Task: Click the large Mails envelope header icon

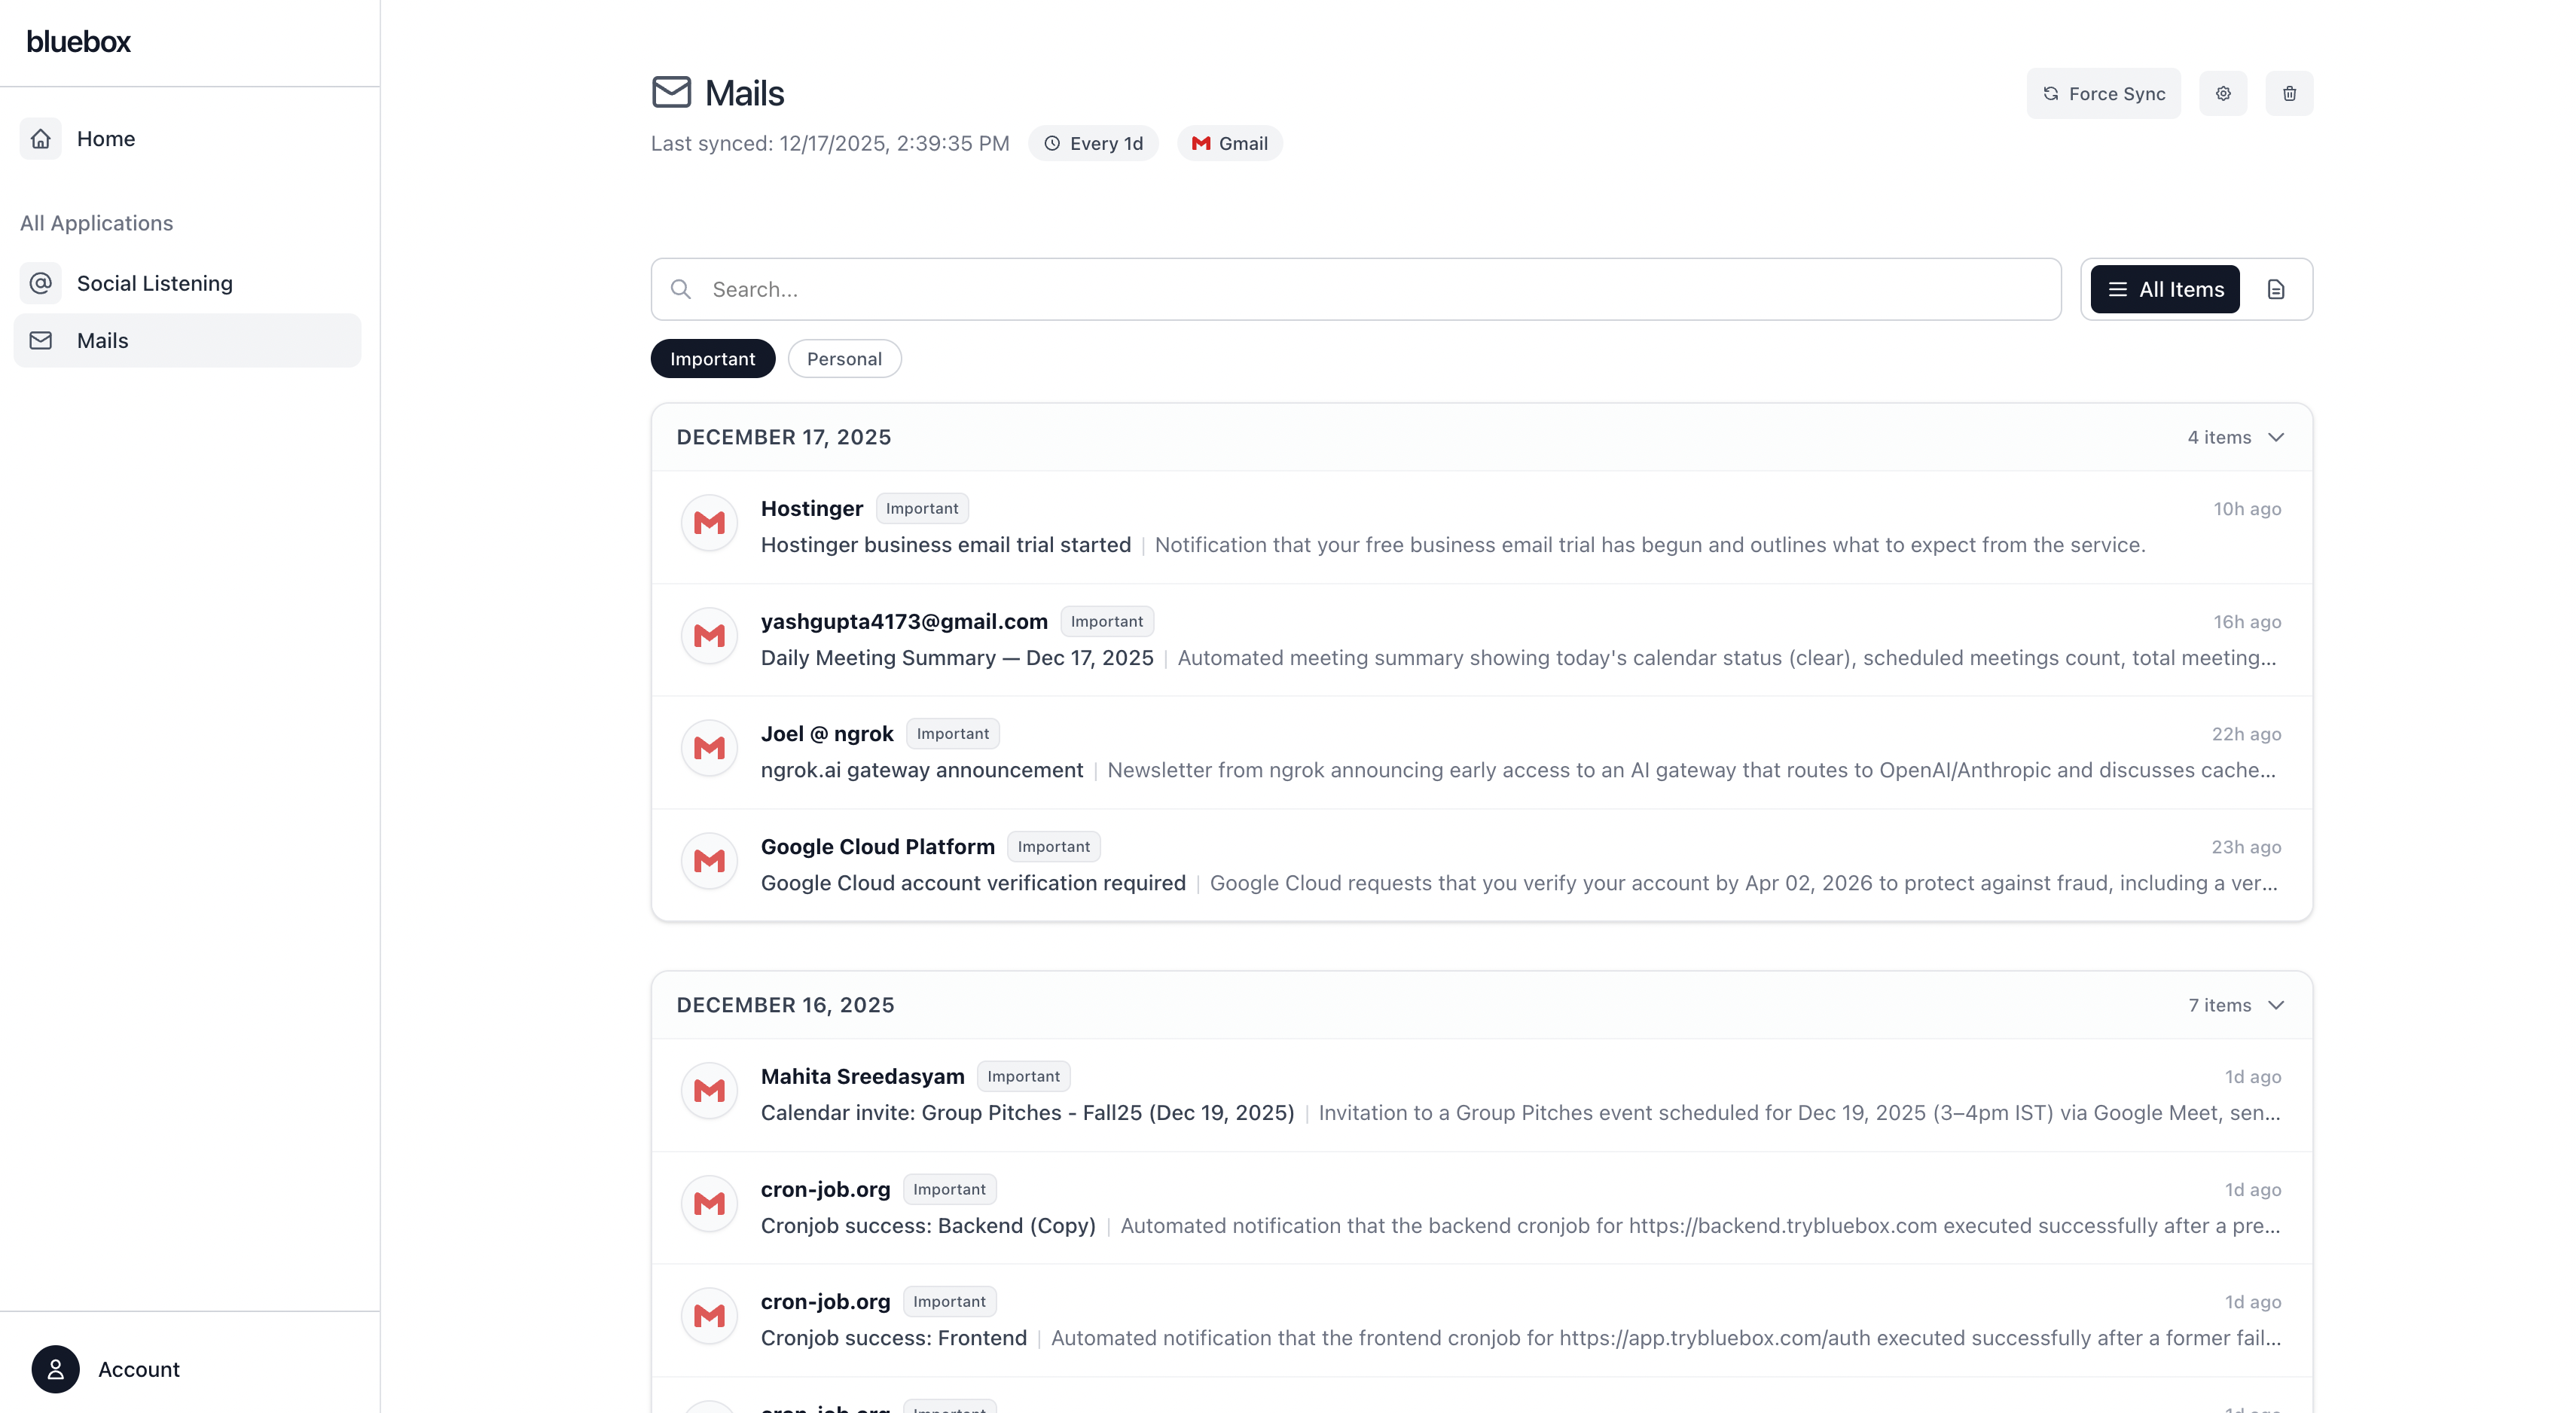Action: coord(671,92)
